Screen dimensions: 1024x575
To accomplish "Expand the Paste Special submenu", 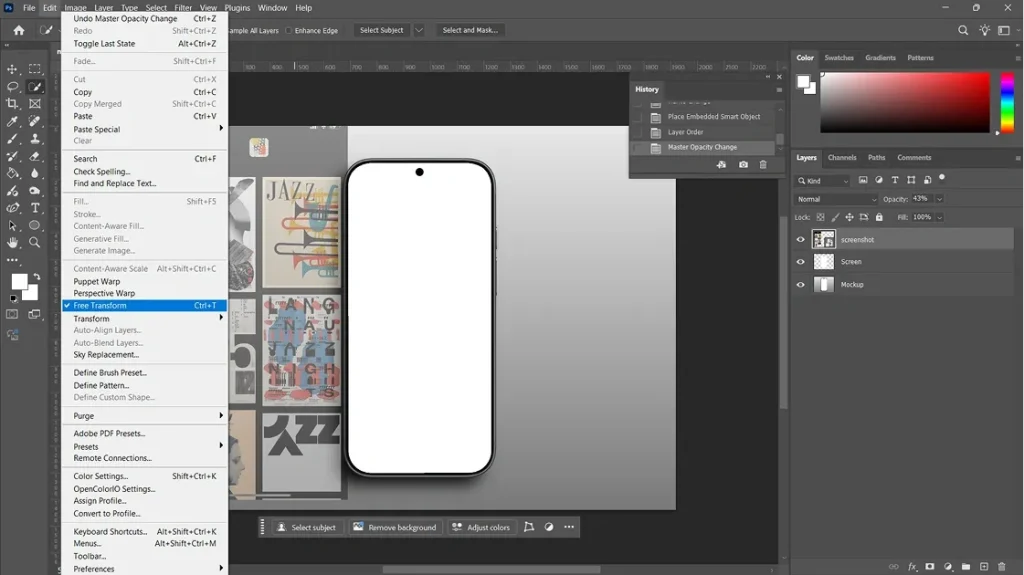I will tap(144, 129).
